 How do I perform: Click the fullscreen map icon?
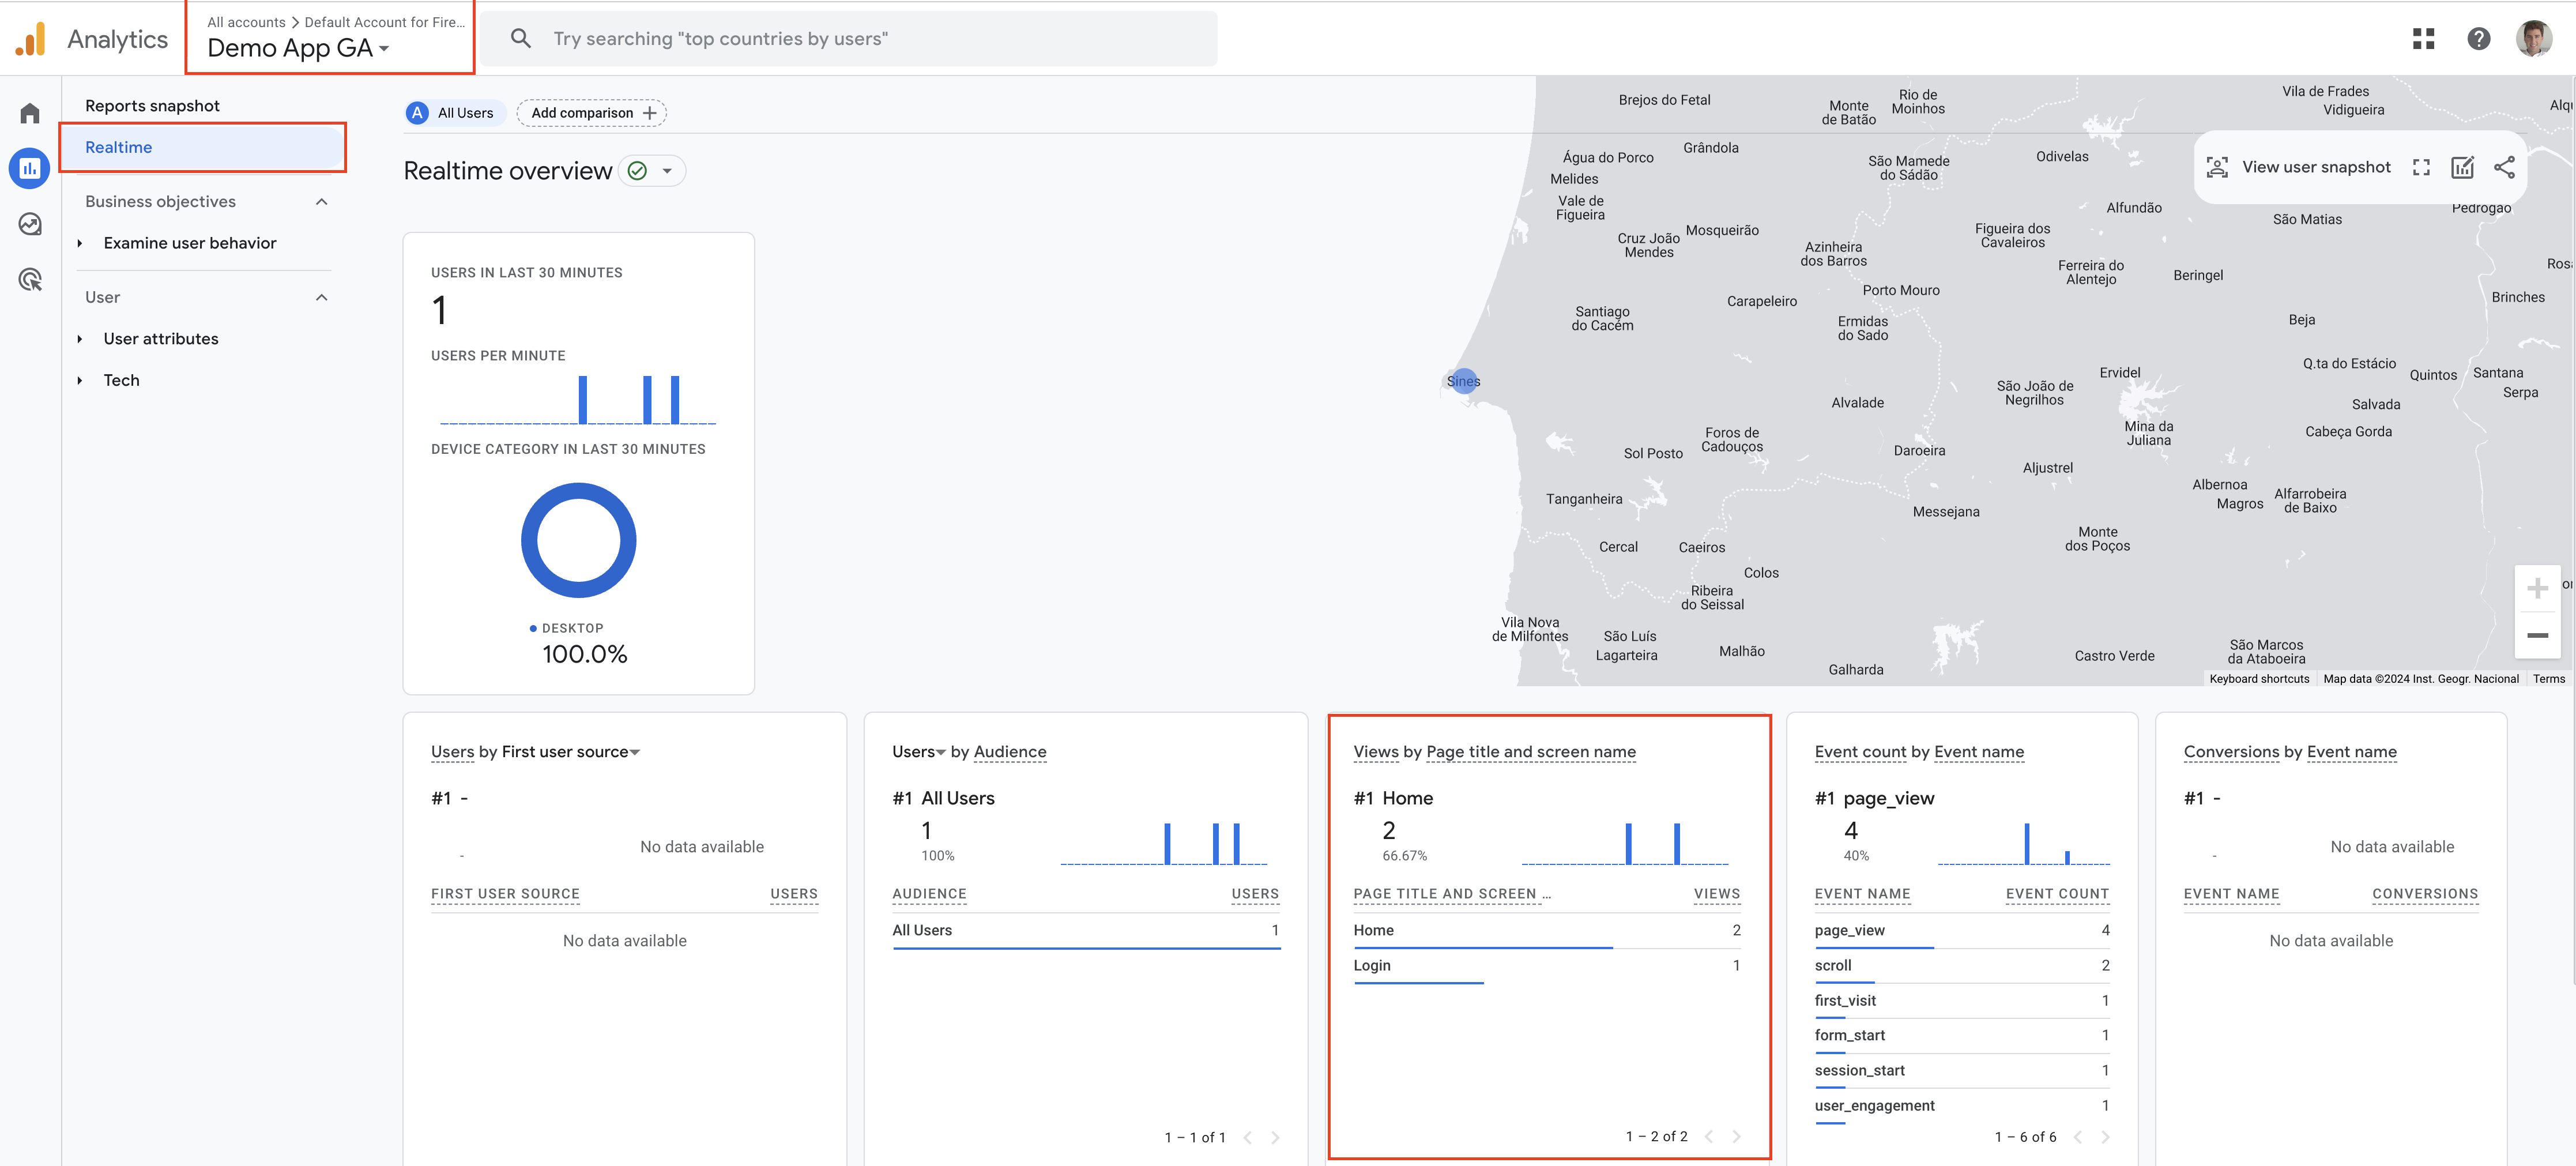pyautogui.click(x=2421, y=167)
